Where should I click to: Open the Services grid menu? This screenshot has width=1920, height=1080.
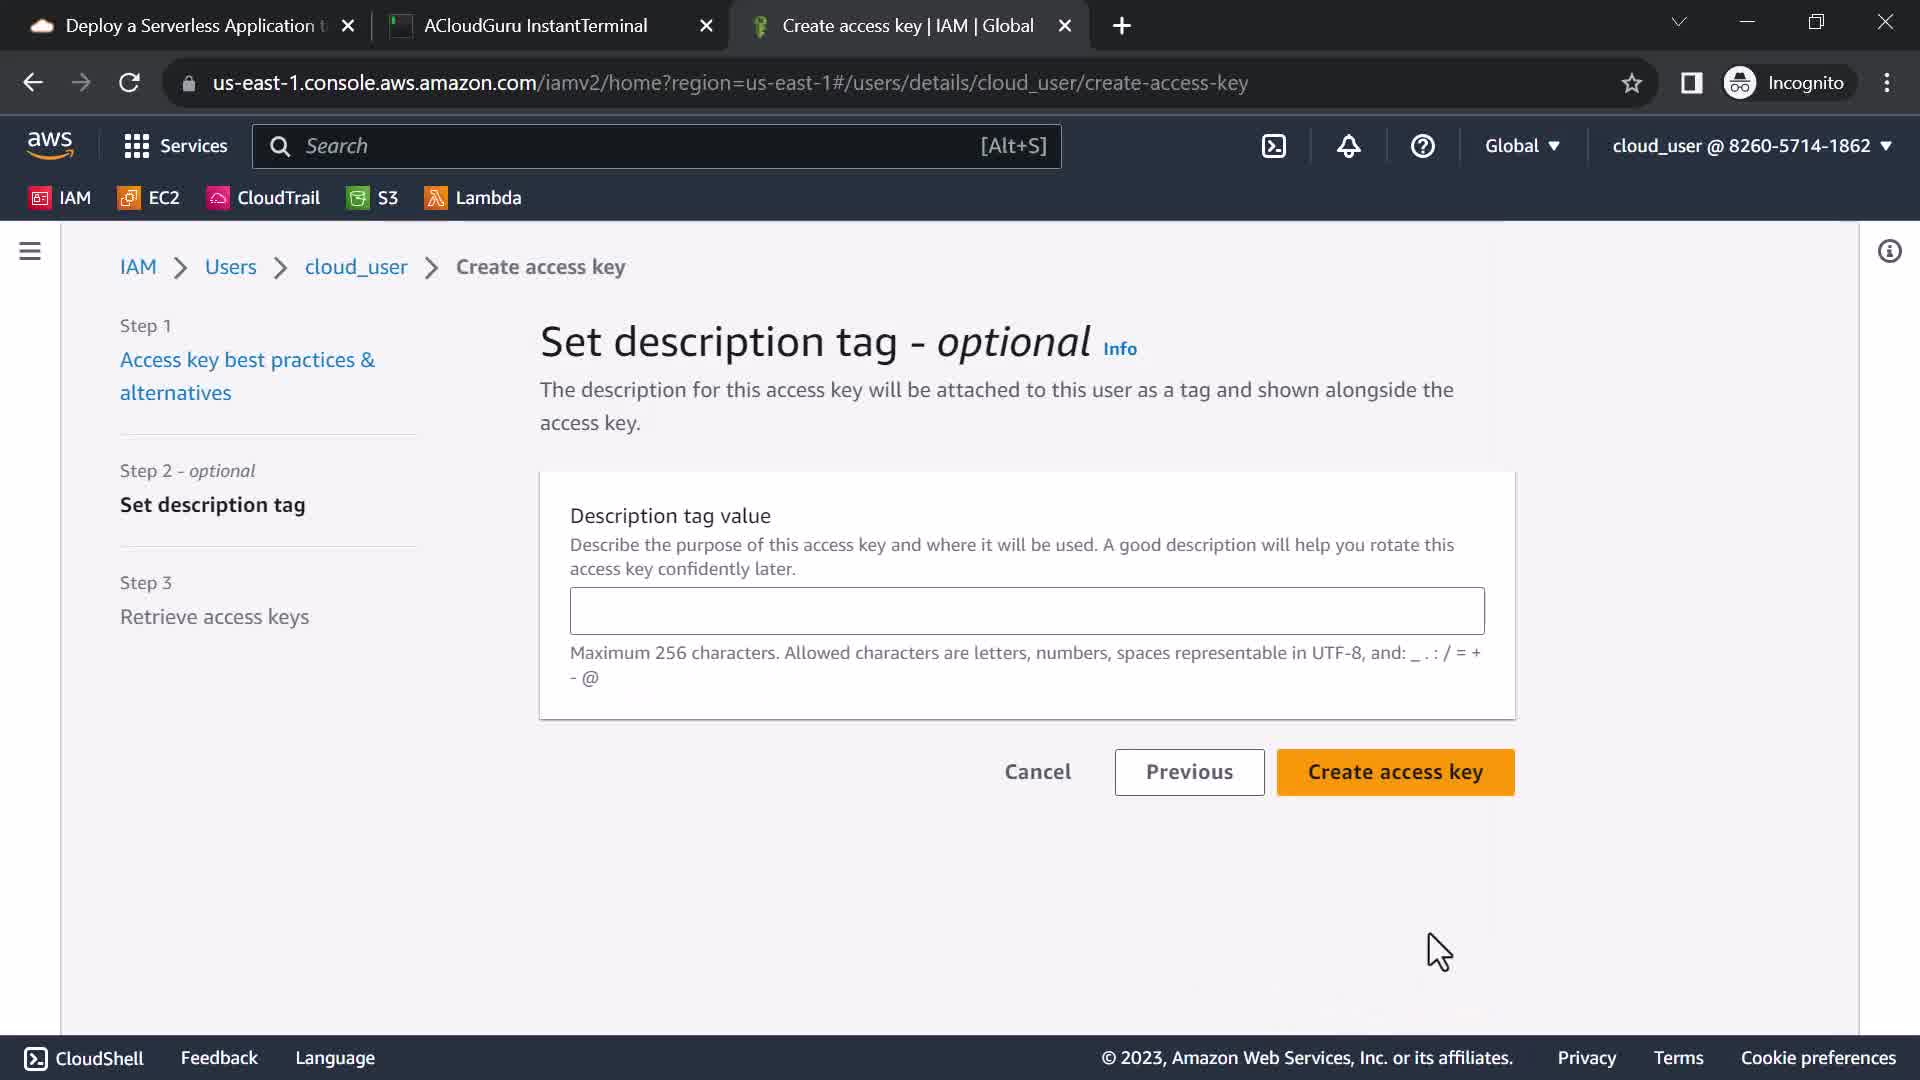(175, 146)
